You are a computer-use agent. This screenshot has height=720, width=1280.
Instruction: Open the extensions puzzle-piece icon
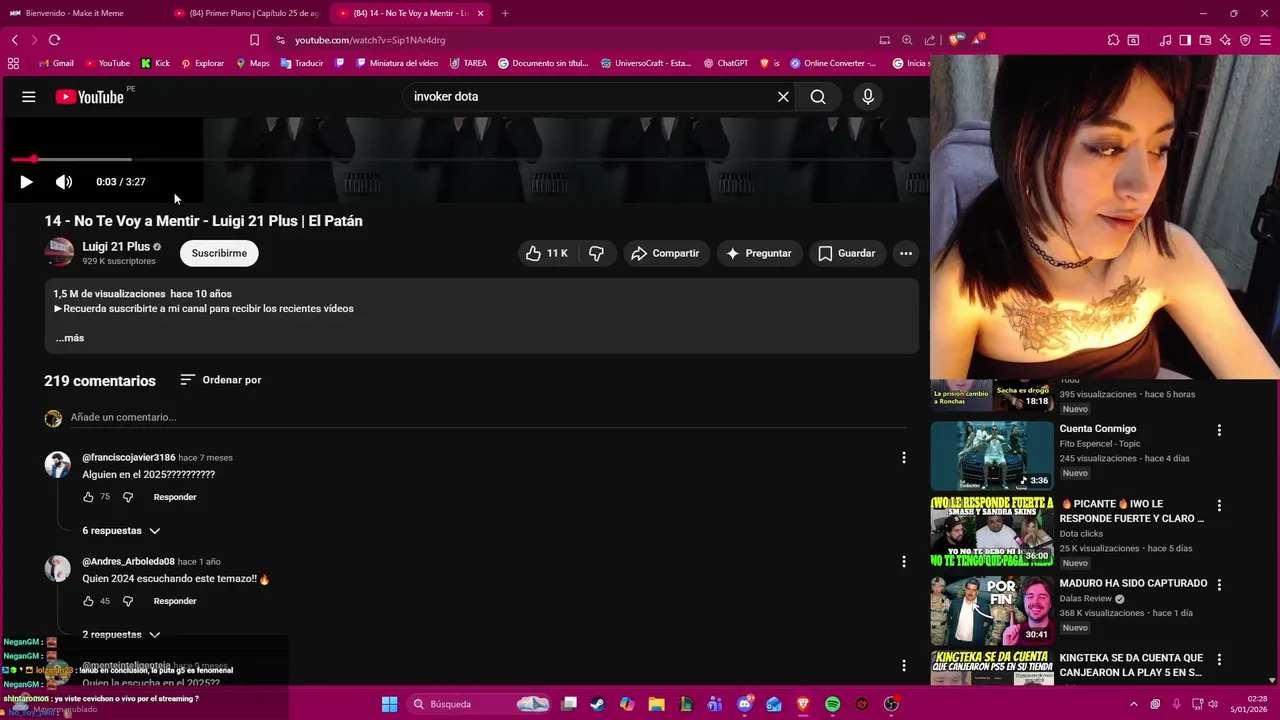[1113, 40]
